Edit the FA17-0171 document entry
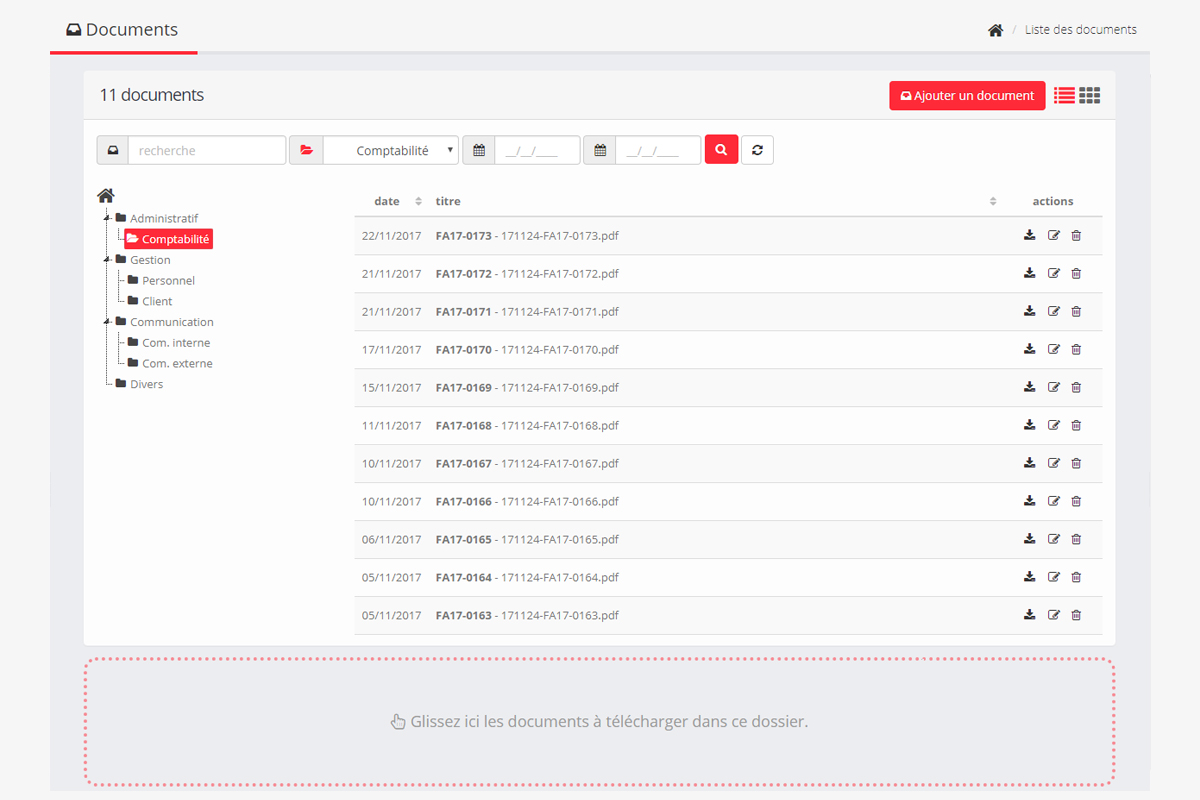The width and height of the screenshot is (1200, 800). 1053,311
